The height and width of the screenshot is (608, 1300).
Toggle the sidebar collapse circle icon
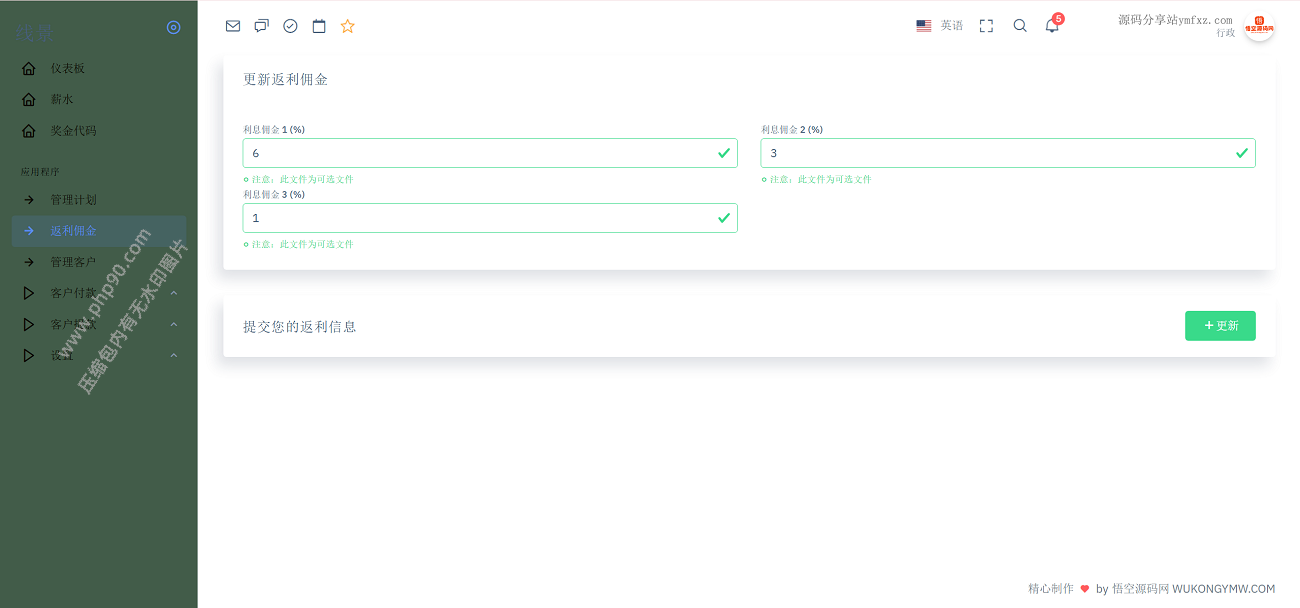(174, 28)
